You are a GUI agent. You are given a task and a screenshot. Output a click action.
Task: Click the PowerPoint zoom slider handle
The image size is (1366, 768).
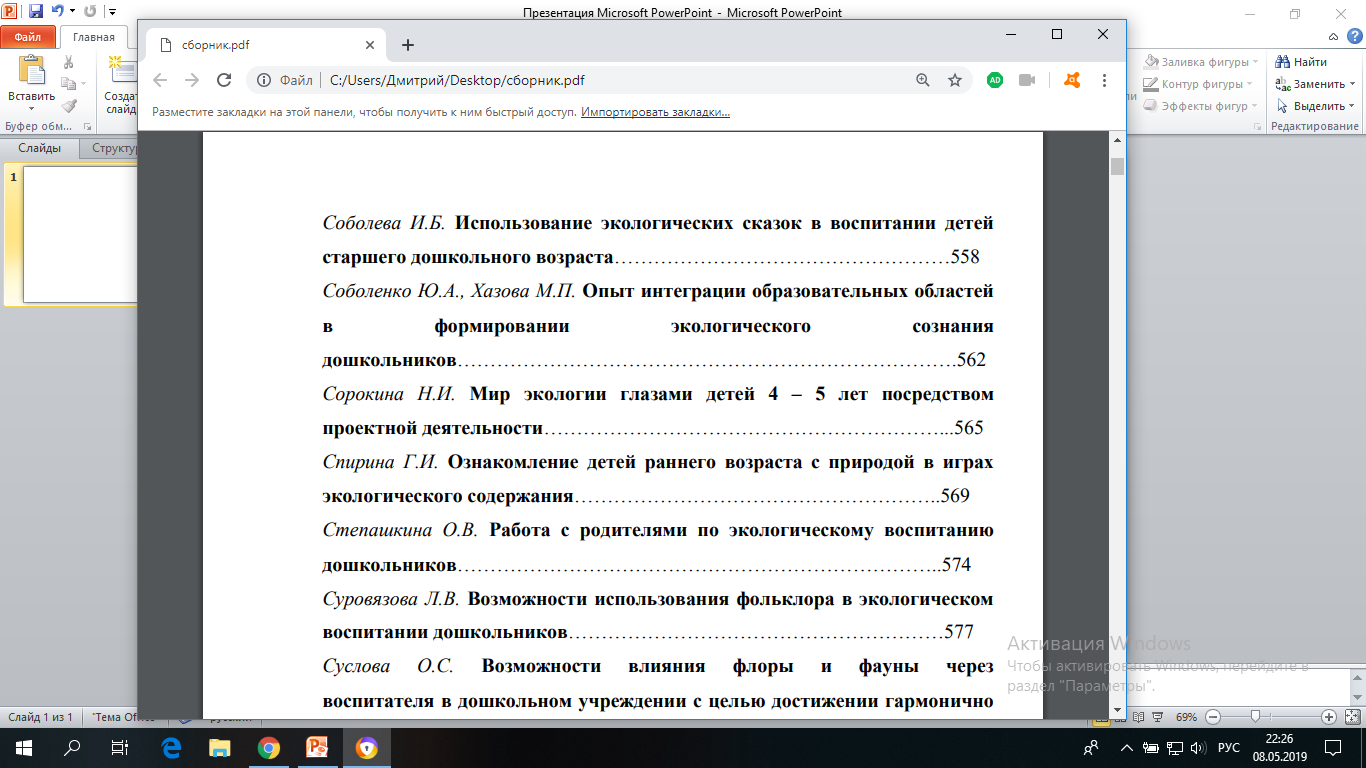point(1254,717)
